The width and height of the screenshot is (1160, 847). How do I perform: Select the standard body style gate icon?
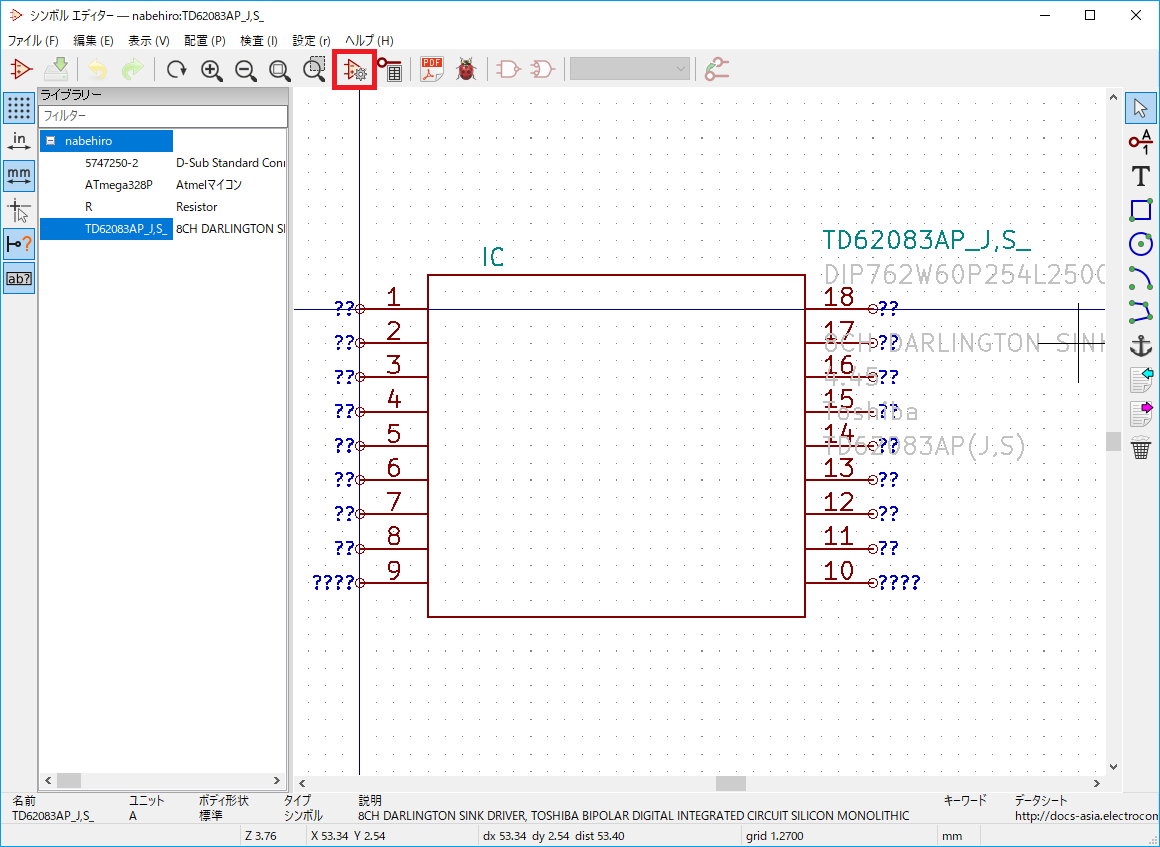[509, 70]
